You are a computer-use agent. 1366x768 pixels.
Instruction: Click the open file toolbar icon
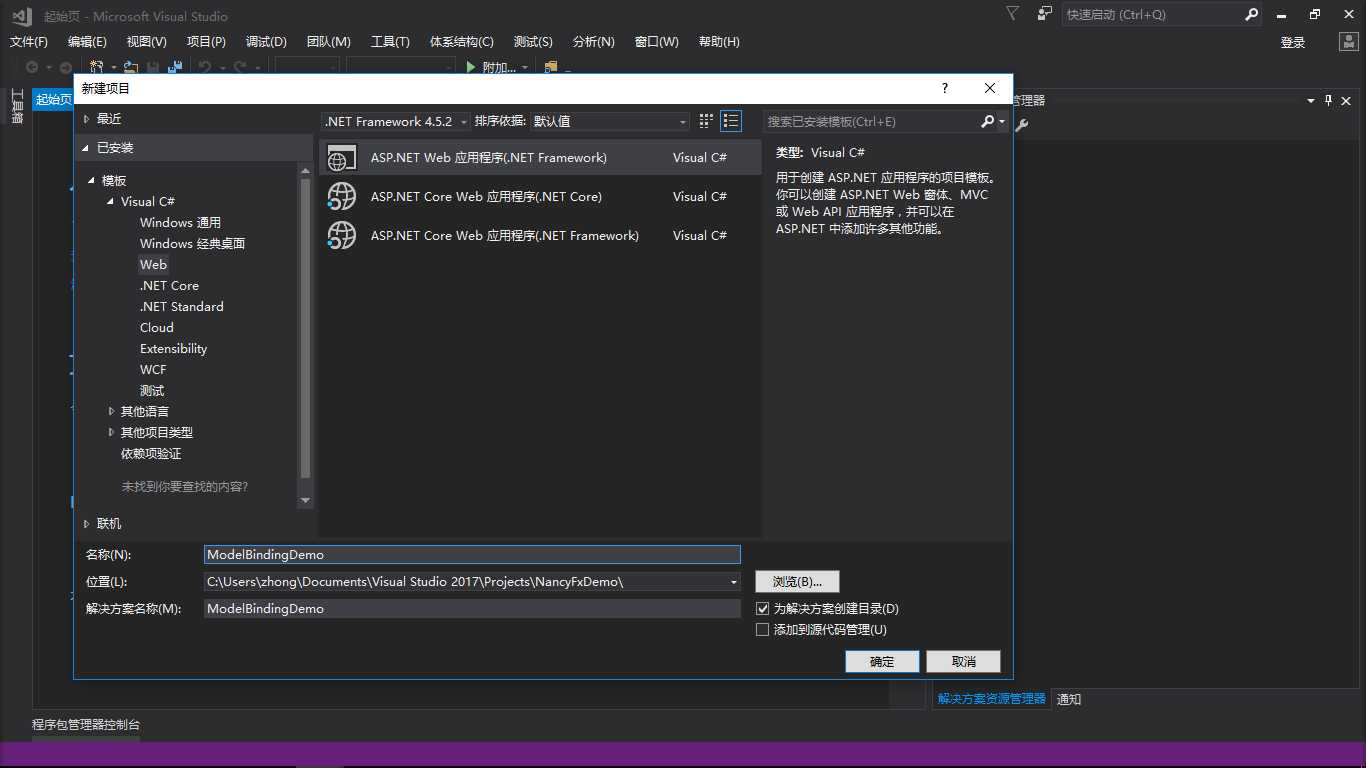coord(131,67)
